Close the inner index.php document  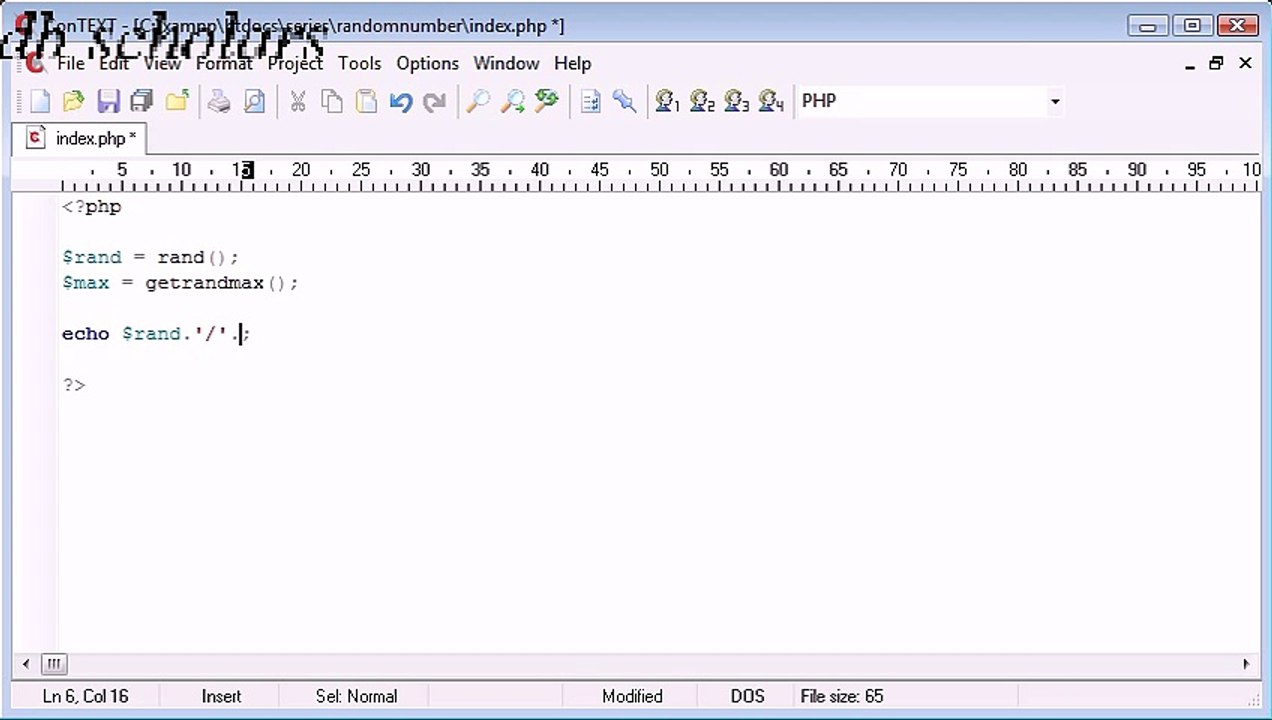pyautogui.click(x=1245, y=63)
